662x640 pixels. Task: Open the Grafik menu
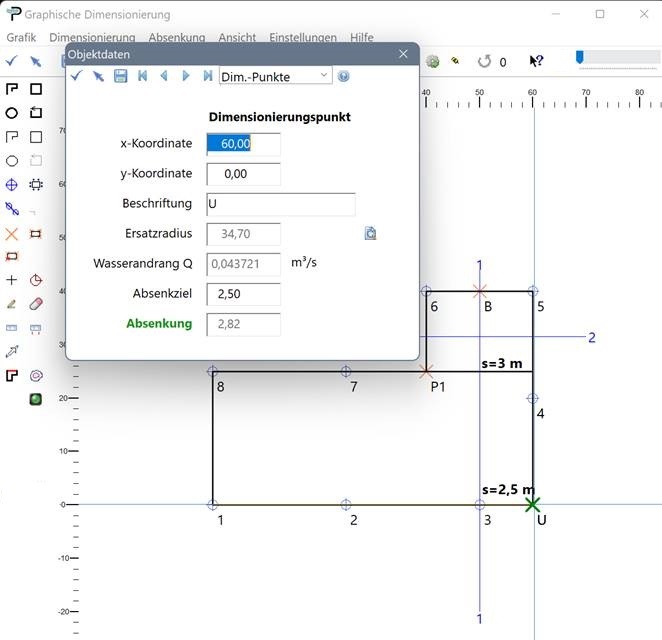[x=21, y=37]
